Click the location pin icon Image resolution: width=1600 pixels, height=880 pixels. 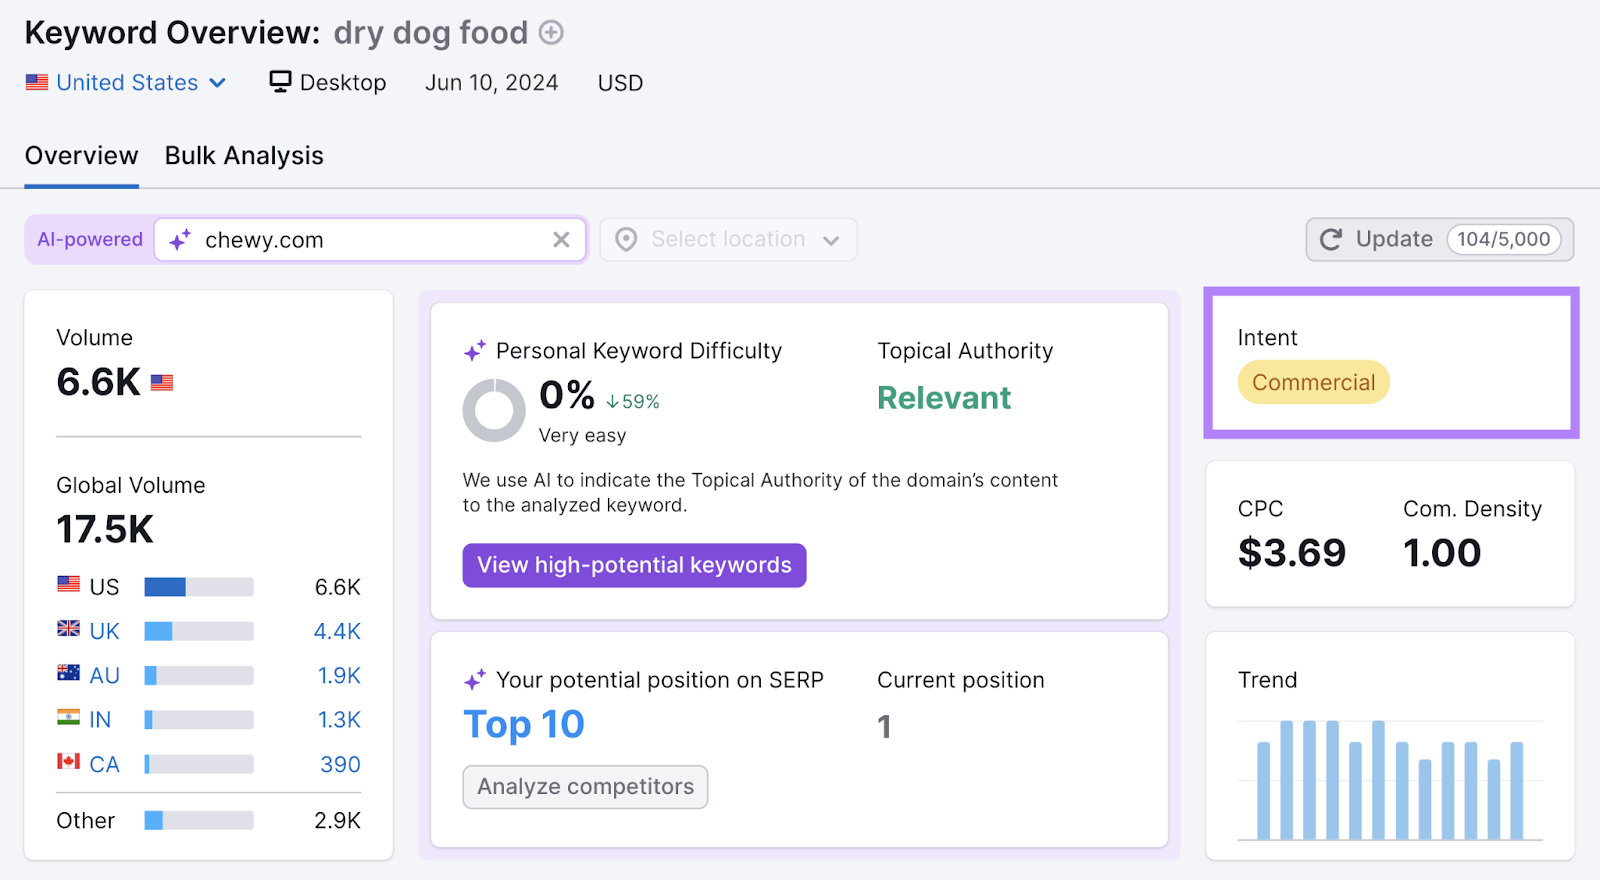click(x=626, y=239)
